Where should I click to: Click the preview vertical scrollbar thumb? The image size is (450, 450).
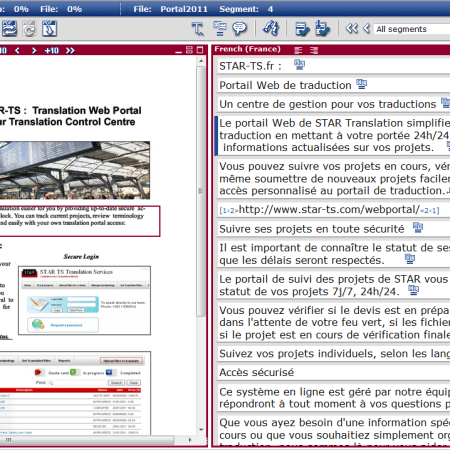tap(201, 191)
